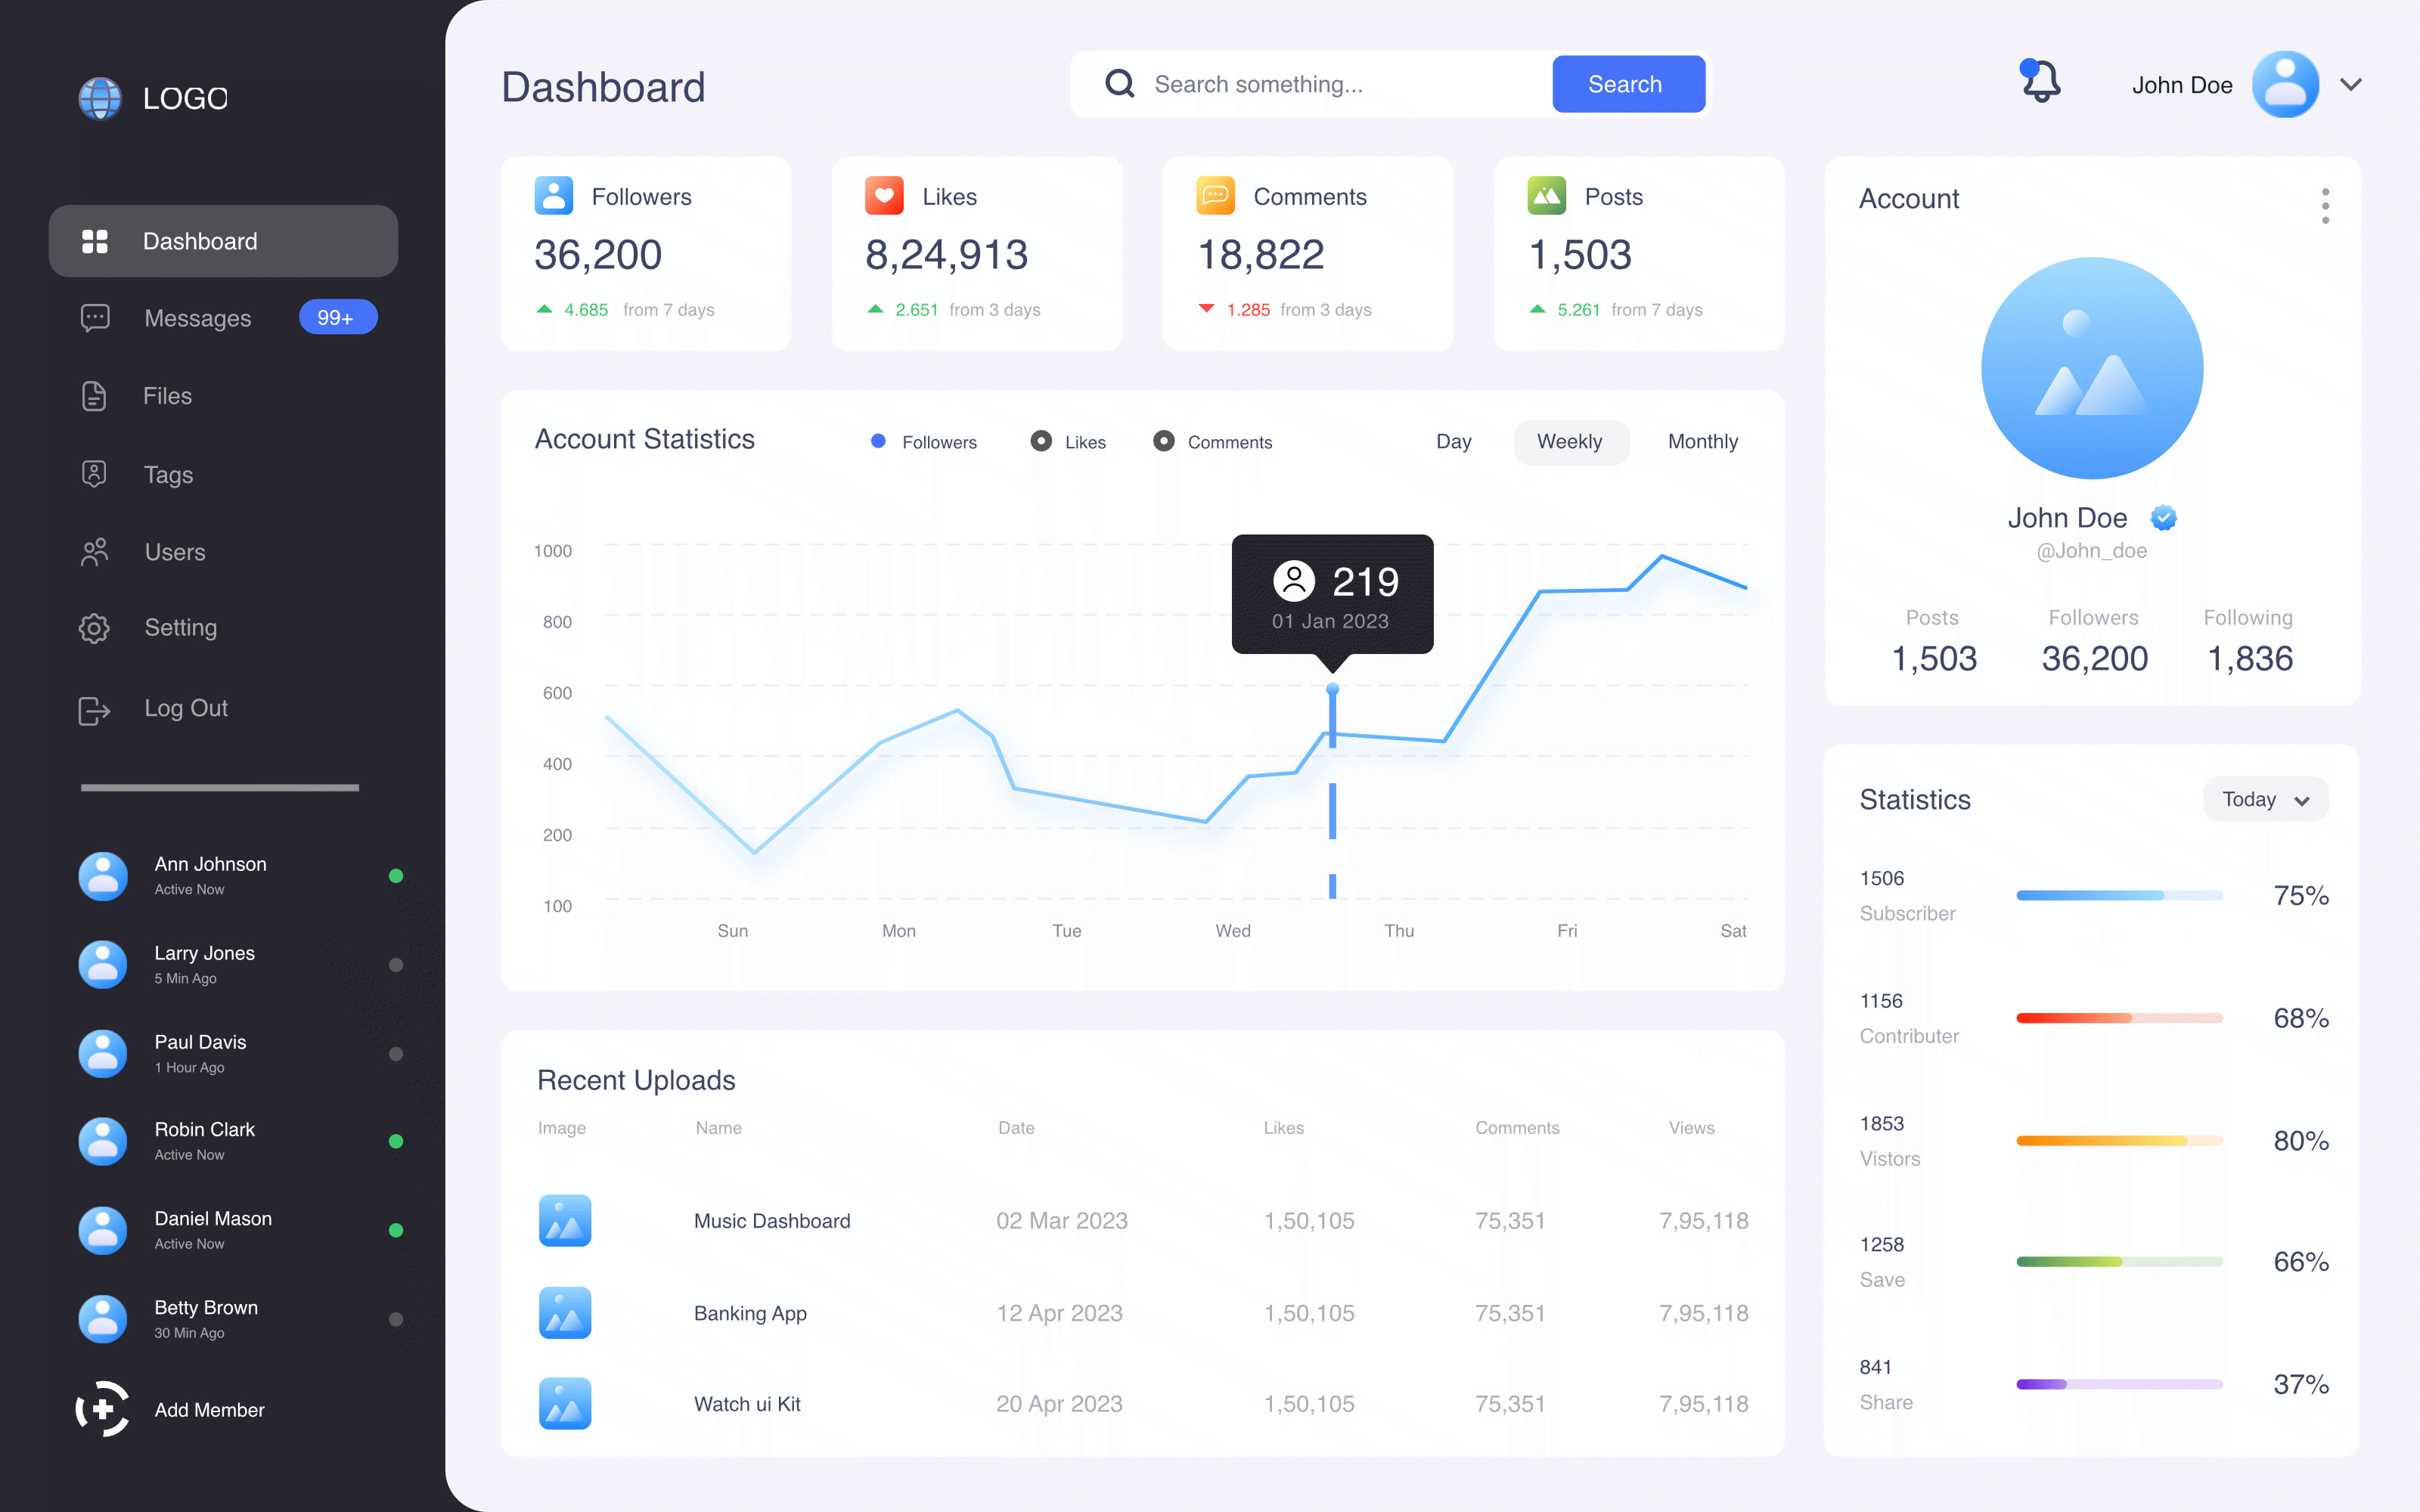This screenshot has height=1512, width=2420.
Task: Open the Tags section
Action: click(167, 474)
